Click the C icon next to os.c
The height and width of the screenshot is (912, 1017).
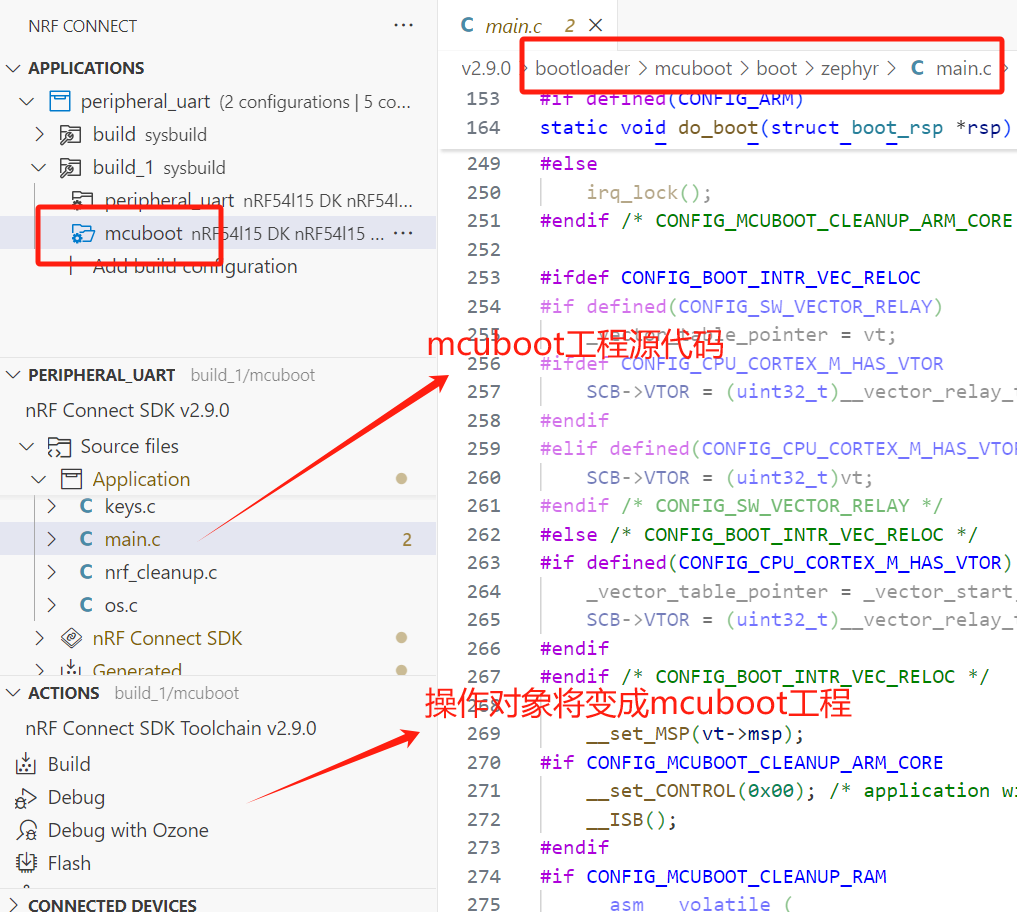pyautogui.click(x=86, y=605)
